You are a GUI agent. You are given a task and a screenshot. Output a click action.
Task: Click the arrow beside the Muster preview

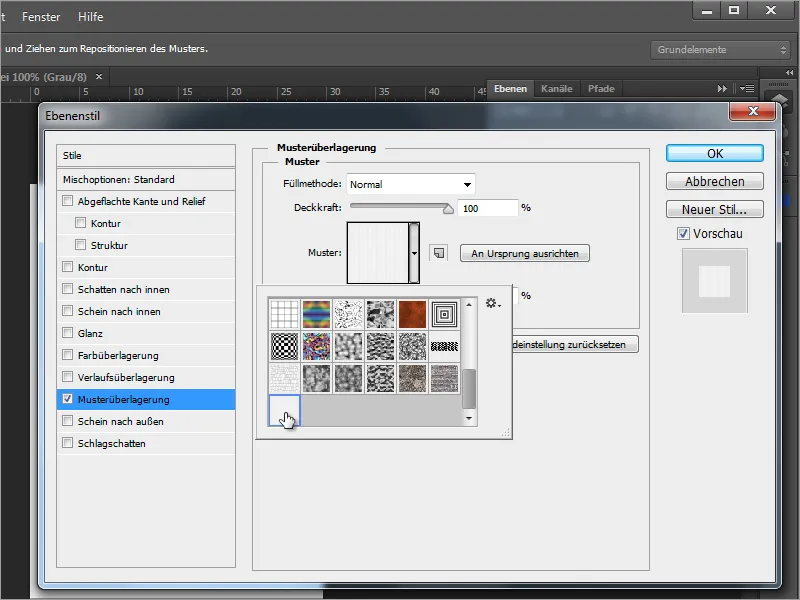click(x=414, y=253)
